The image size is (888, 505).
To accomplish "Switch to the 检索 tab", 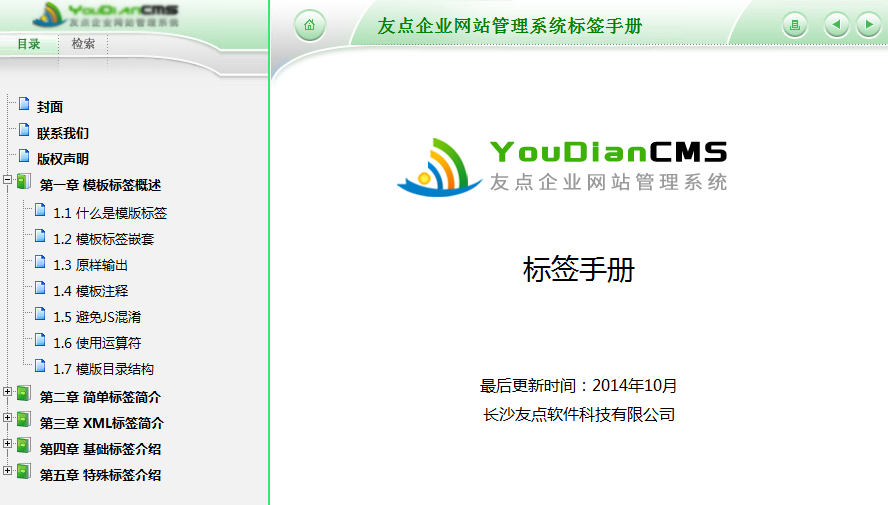I will tap(83, 44).
